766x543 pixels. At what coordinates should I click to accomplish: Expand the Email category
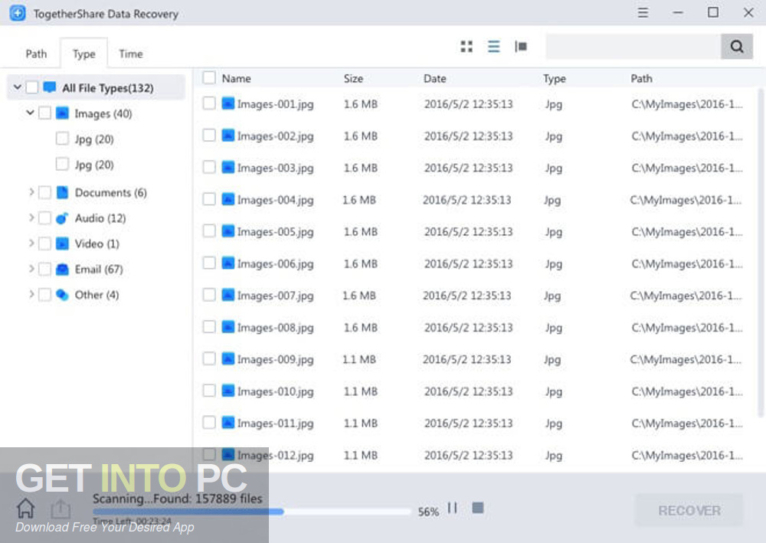[31, 269]
